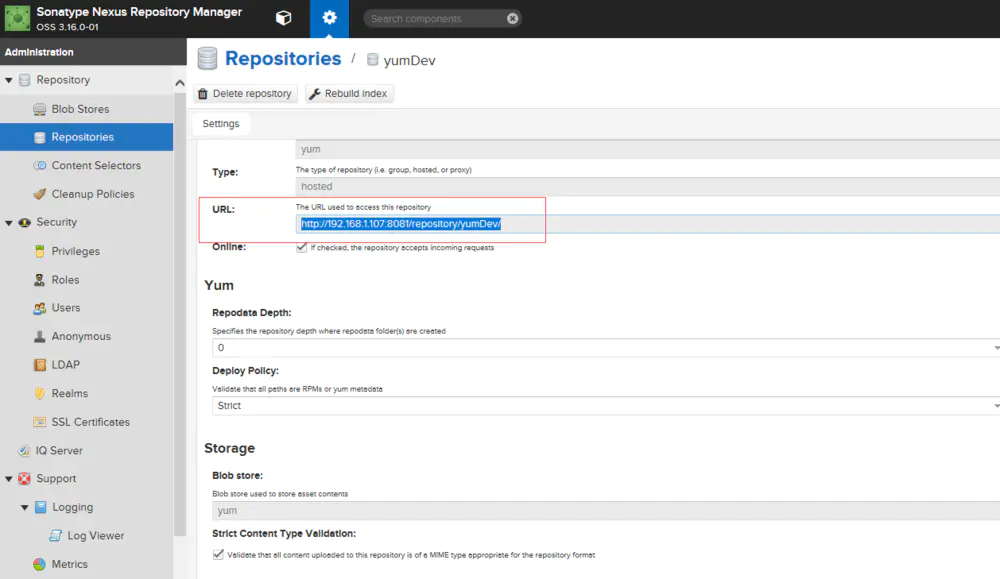Click the Anonymous user icon
The height and width of the screenshot is (579, 1000).
pyautogui.click(x=40, y=336)
